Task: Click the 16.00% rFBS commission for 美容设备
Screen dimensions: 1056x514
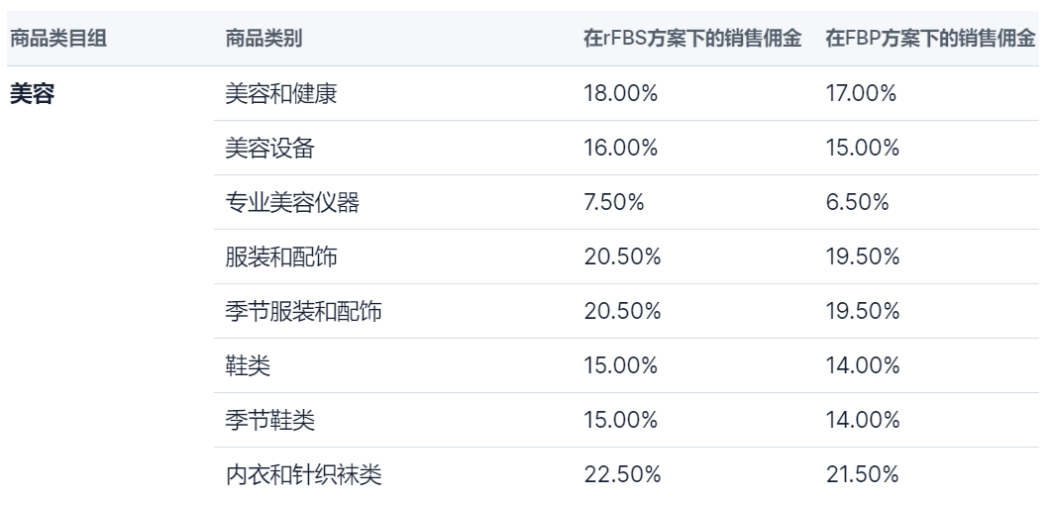Action: pyautogui.click(x=620, y=149)
